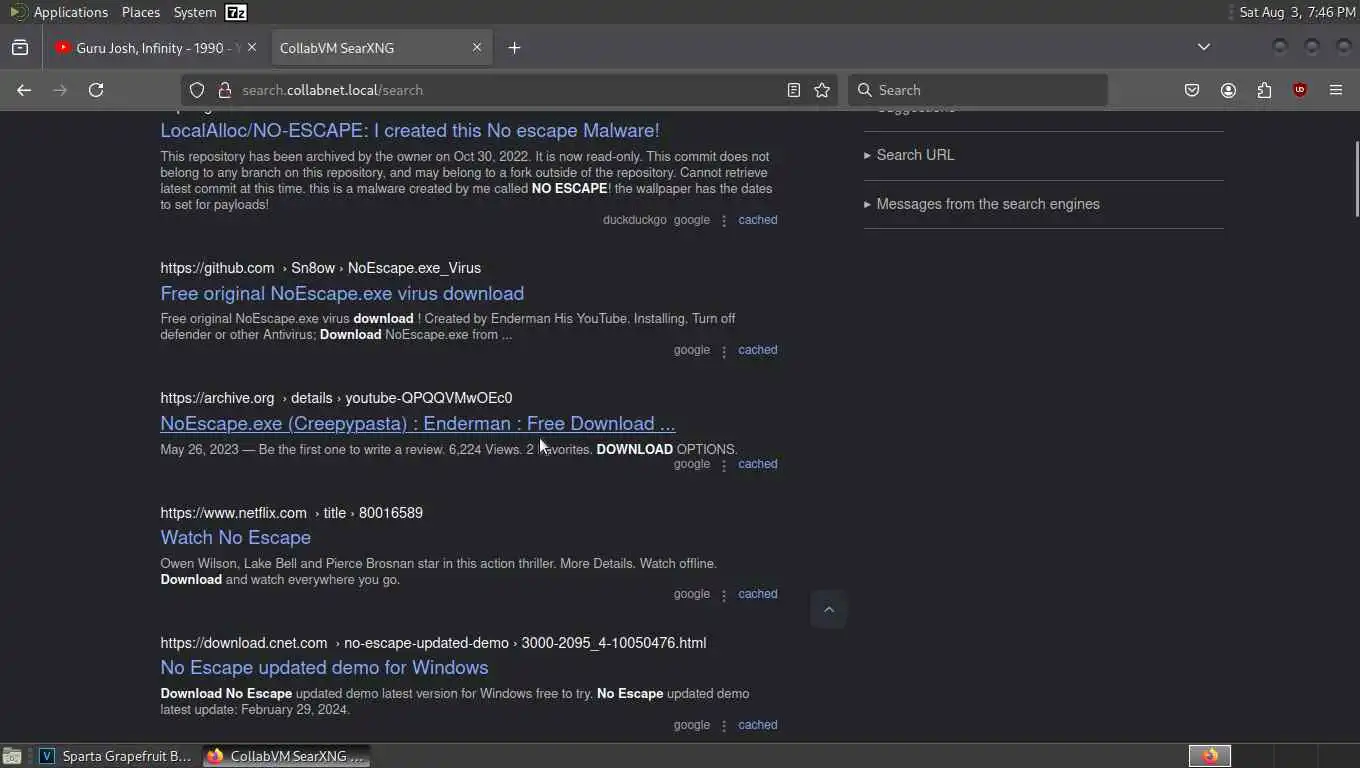Click the show desktop icon in bottom panel
Screen dimensions: 1360x768
tap(12, 756)
